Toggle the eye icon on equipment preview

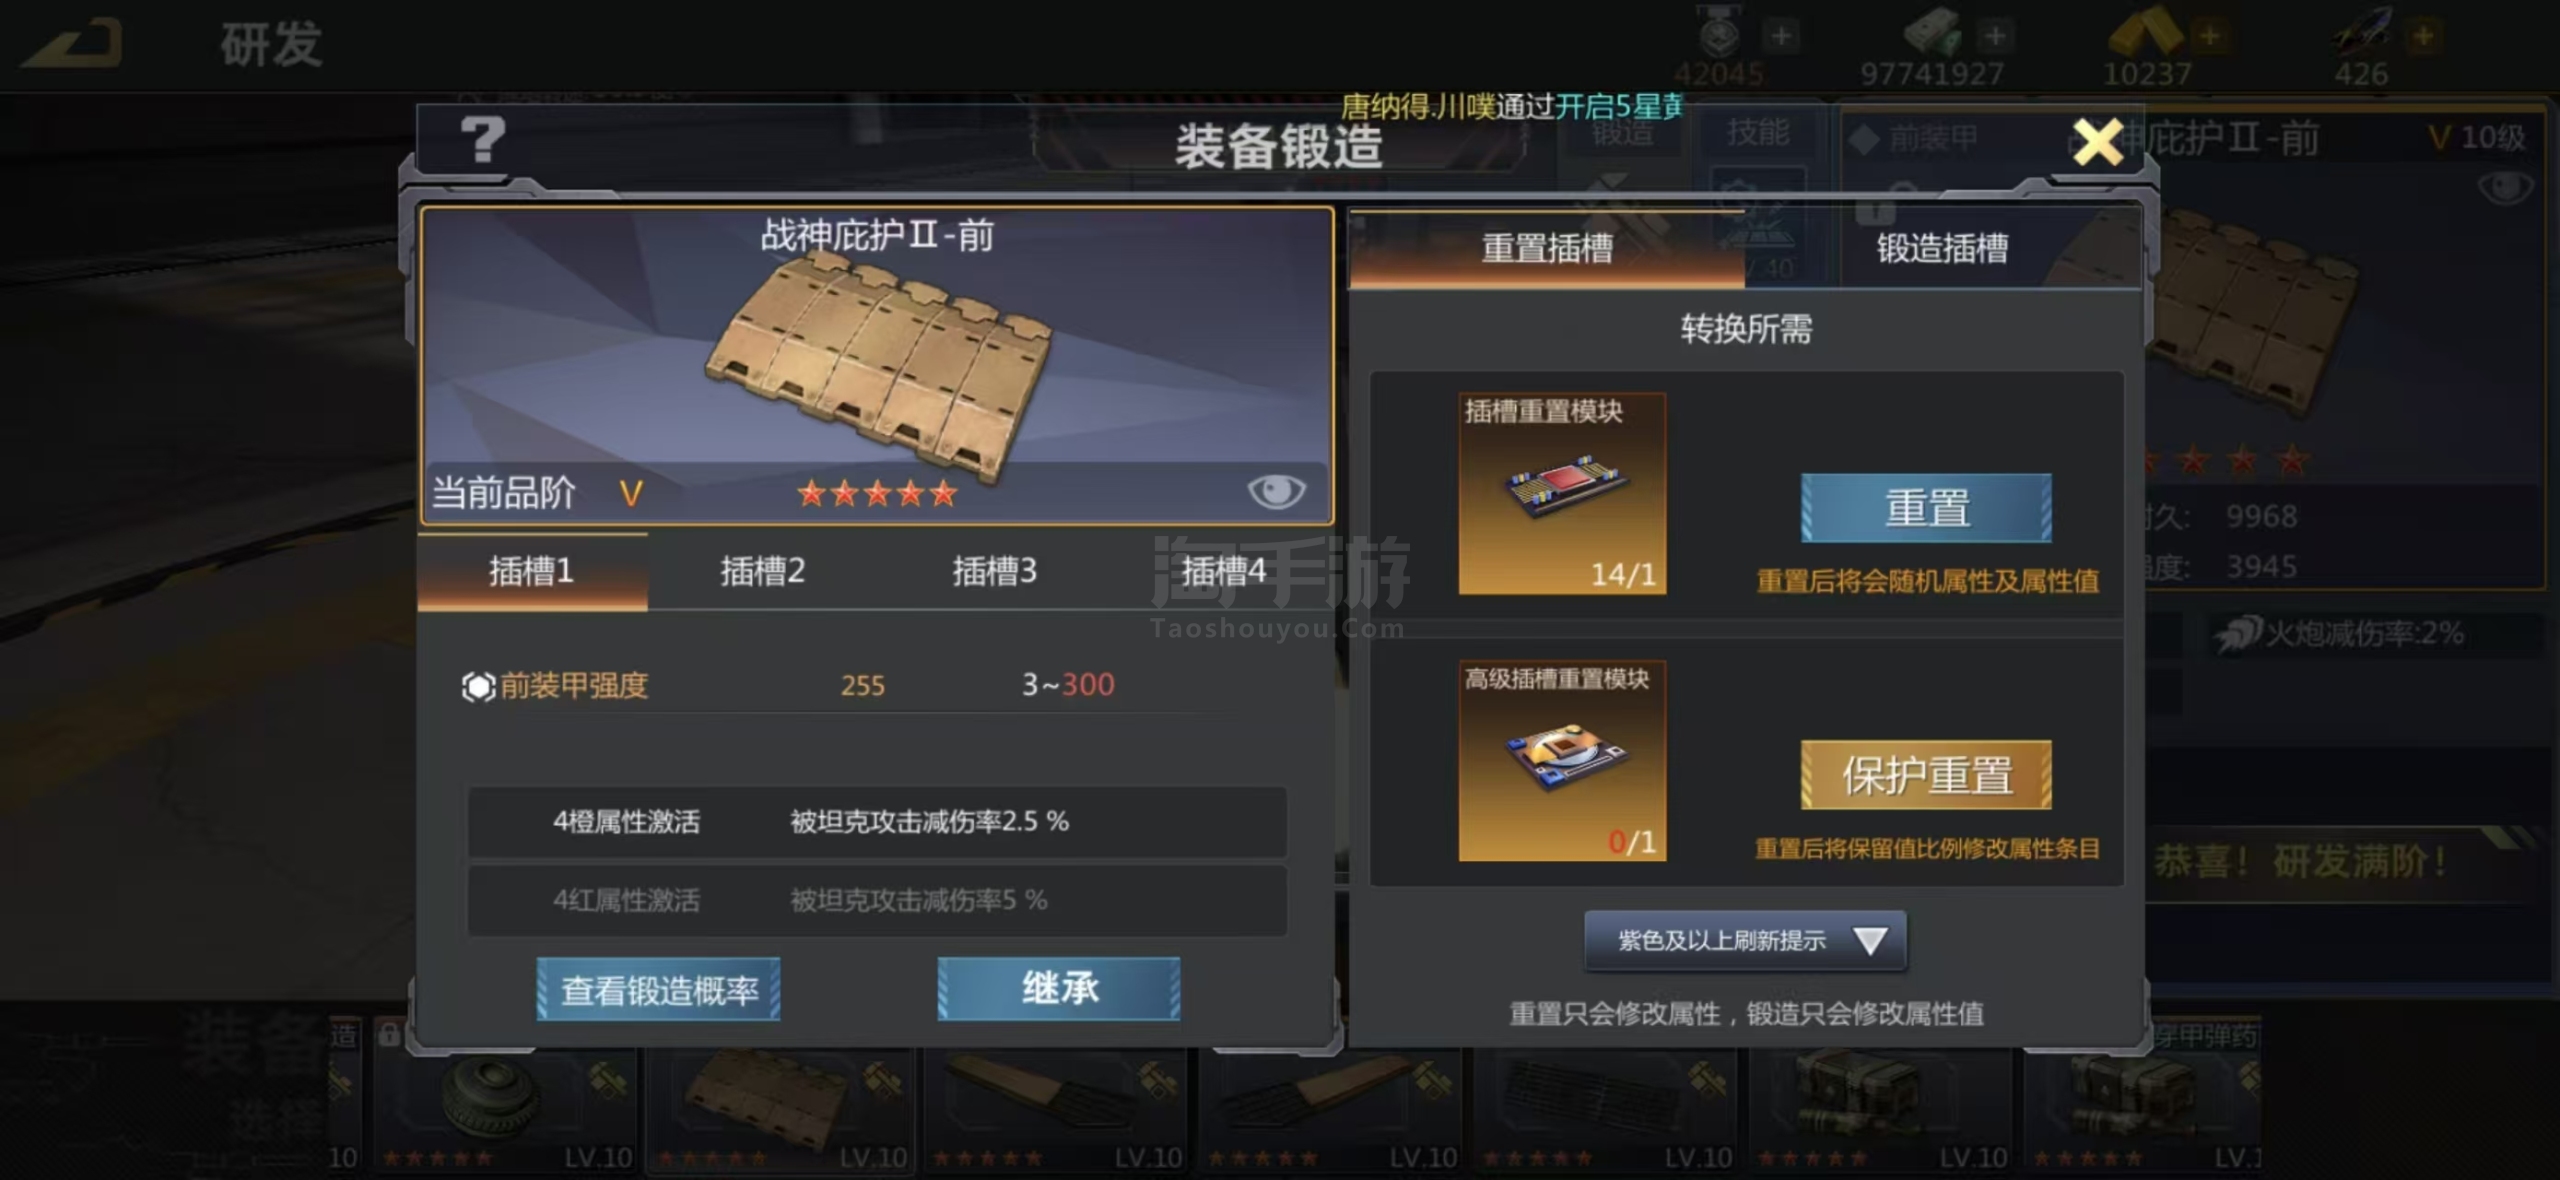(1276, 491)
